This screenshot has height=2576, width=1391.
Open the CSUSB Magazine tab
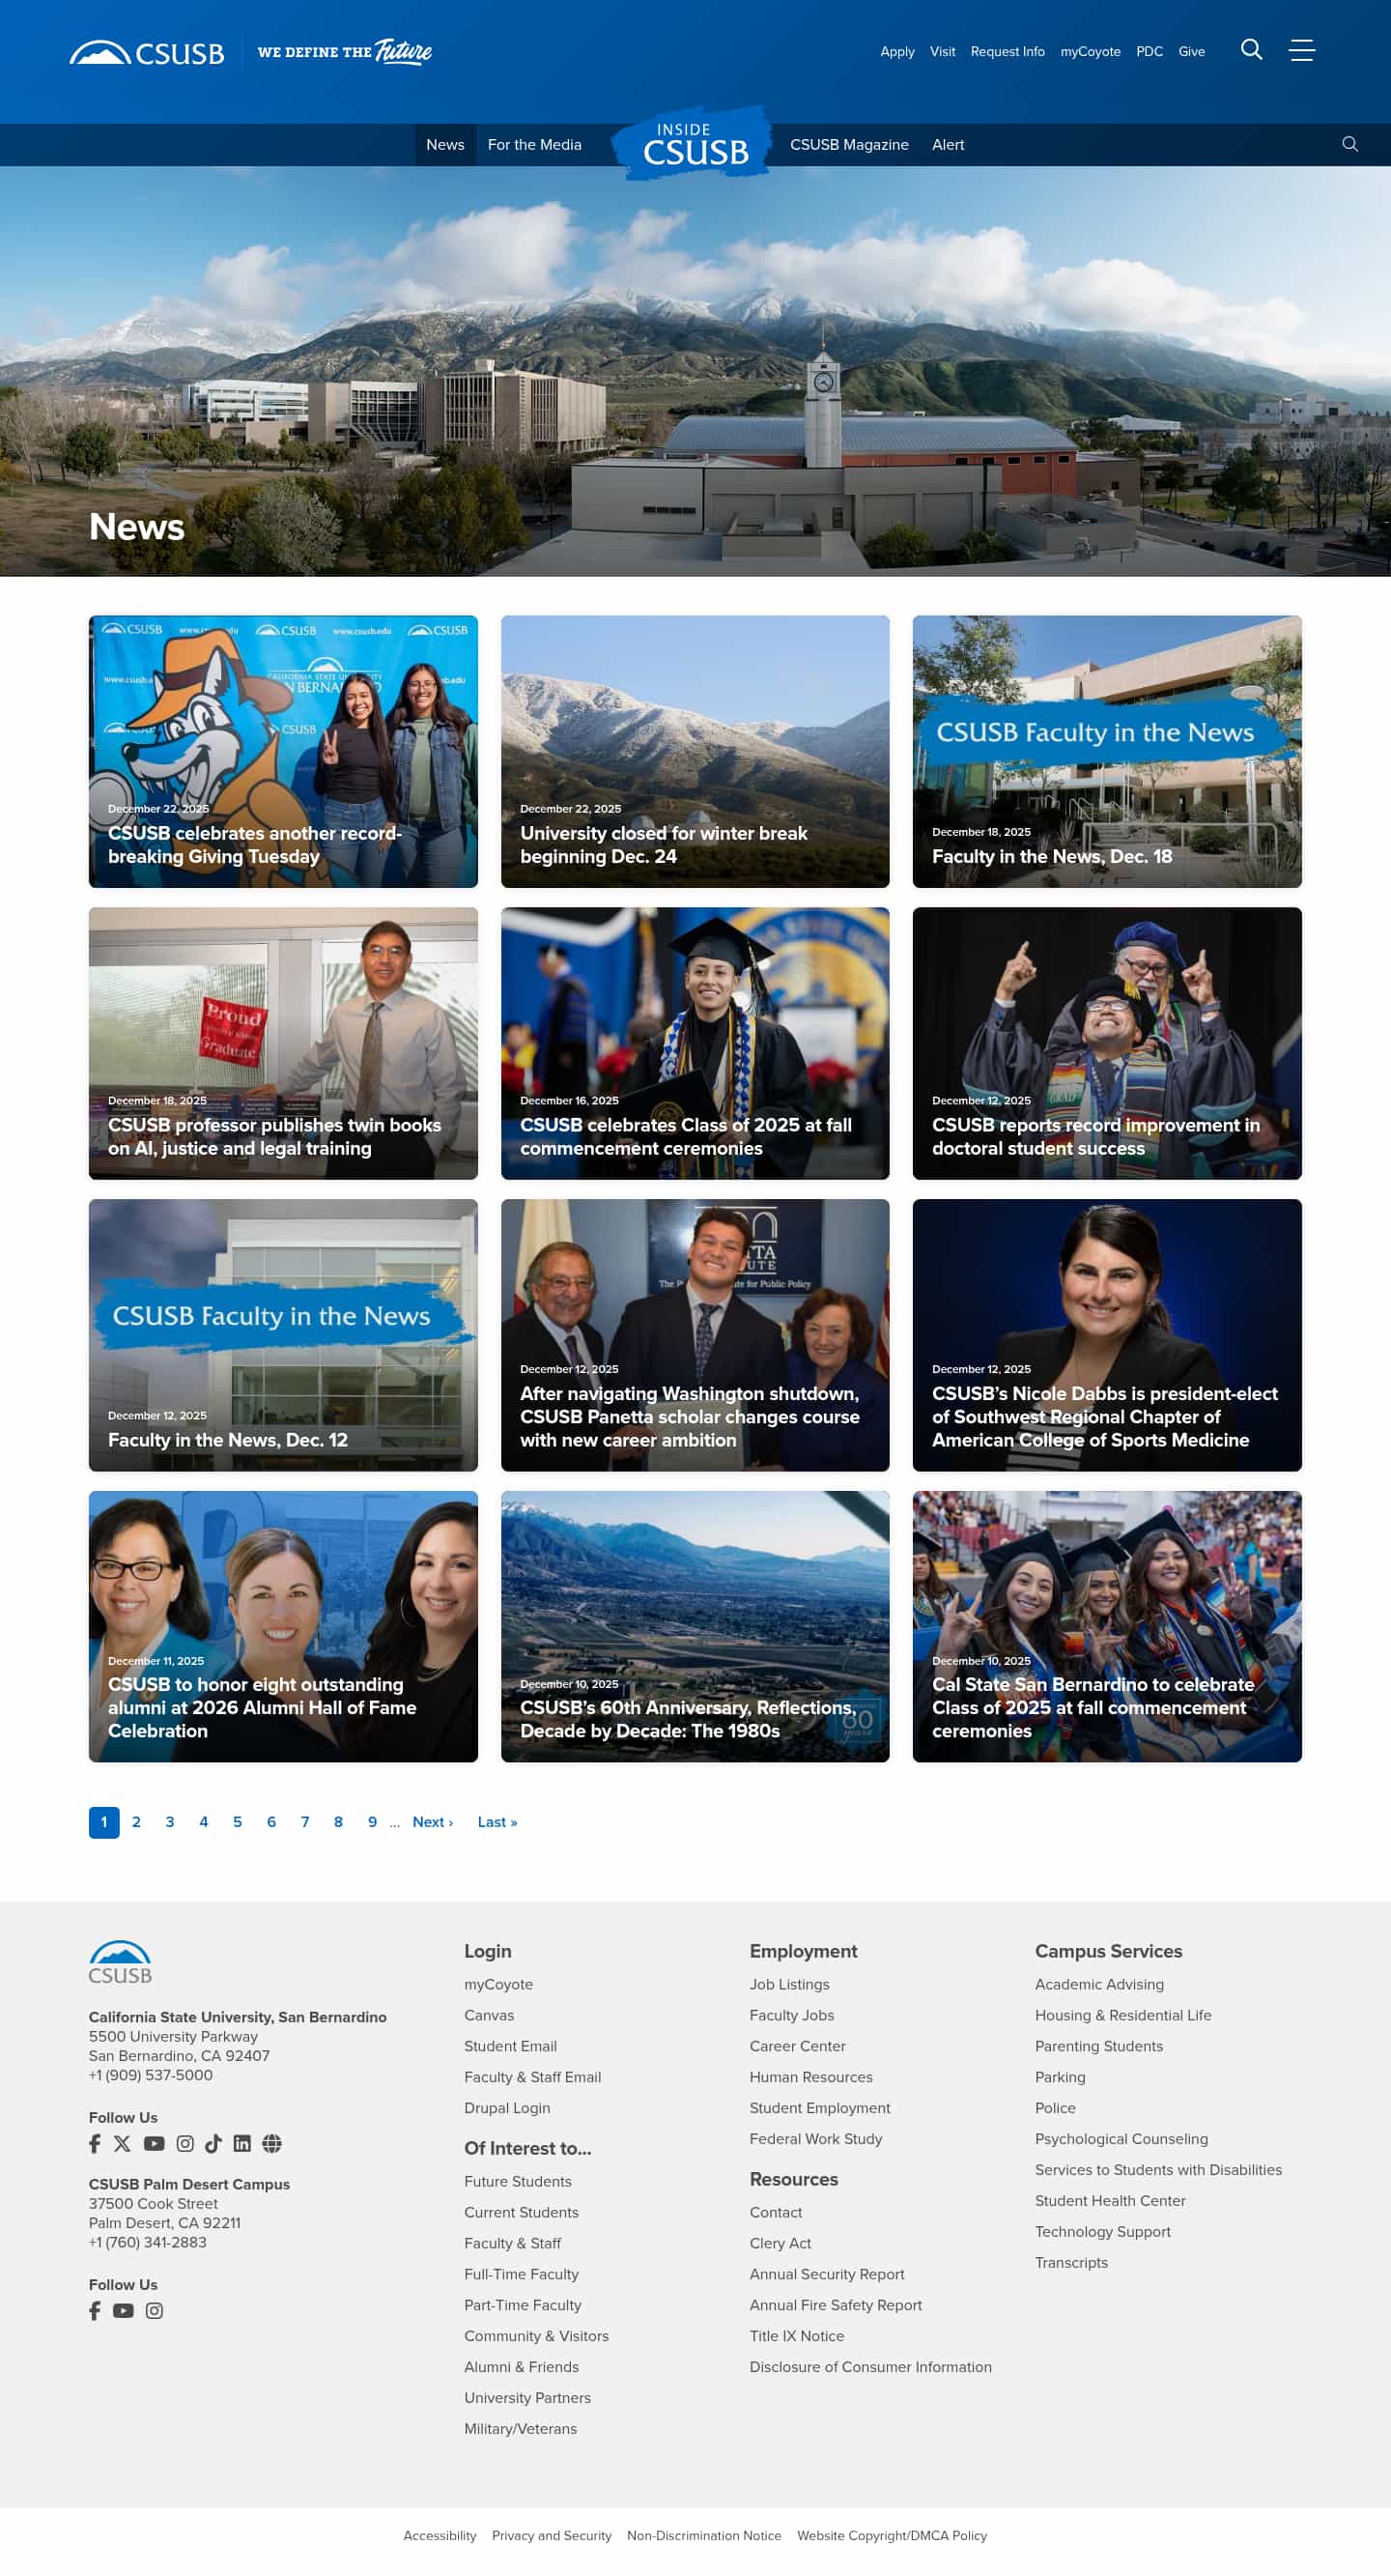coord(849,144)
